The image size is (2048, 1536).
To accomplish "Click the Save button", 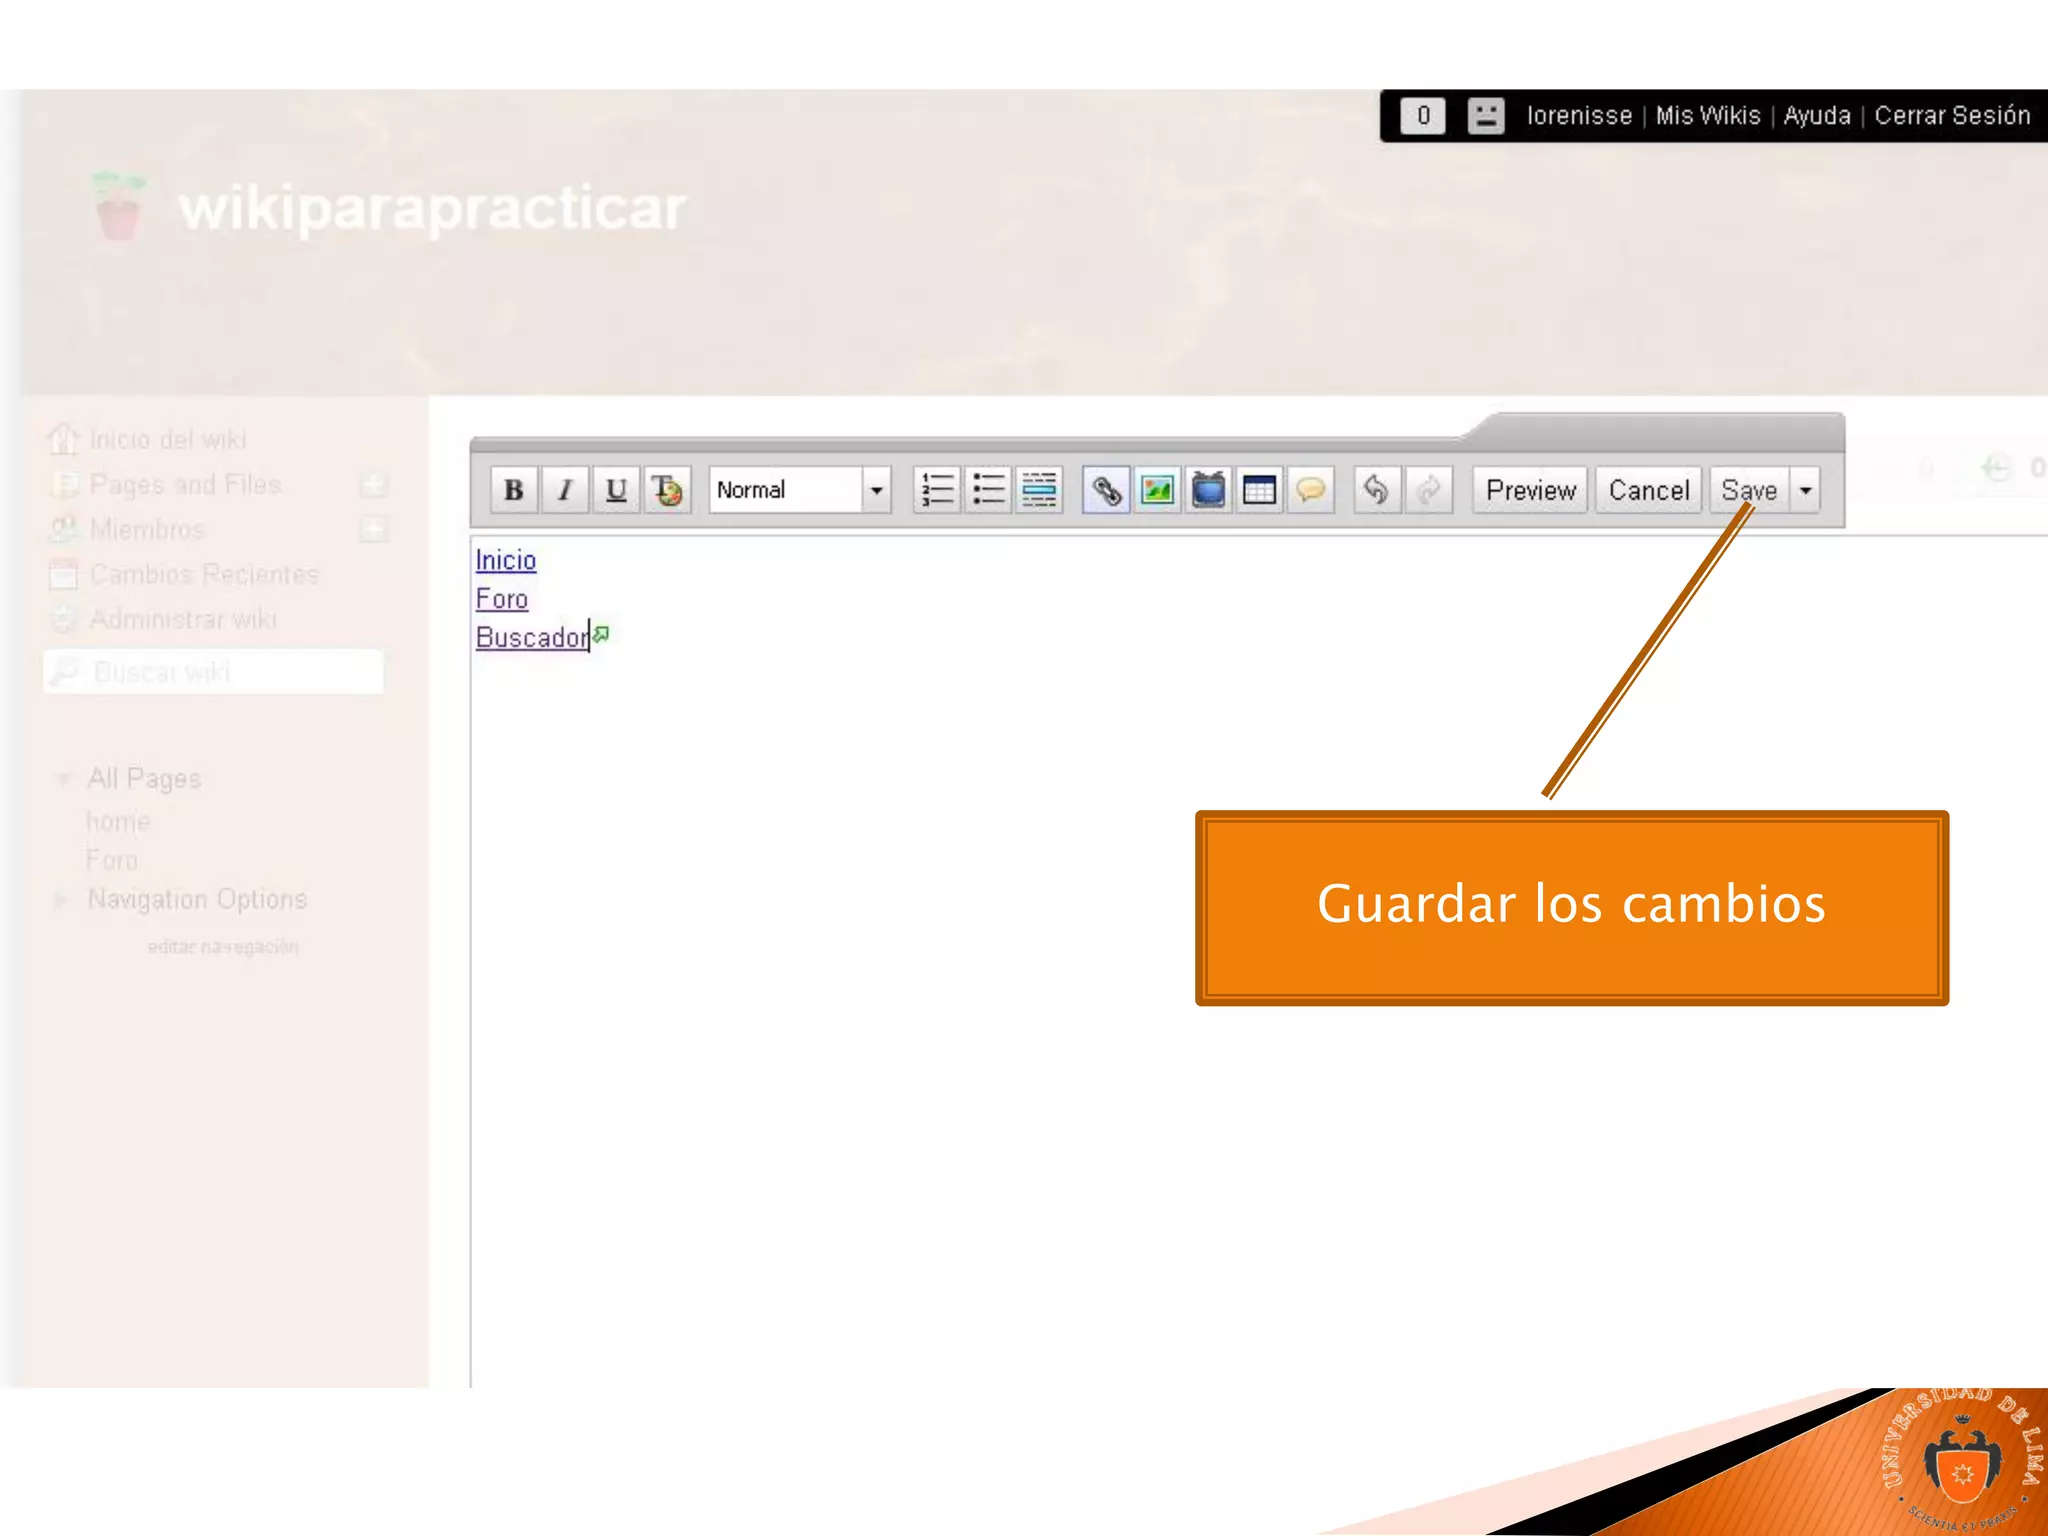I will tap(1749, 490).
